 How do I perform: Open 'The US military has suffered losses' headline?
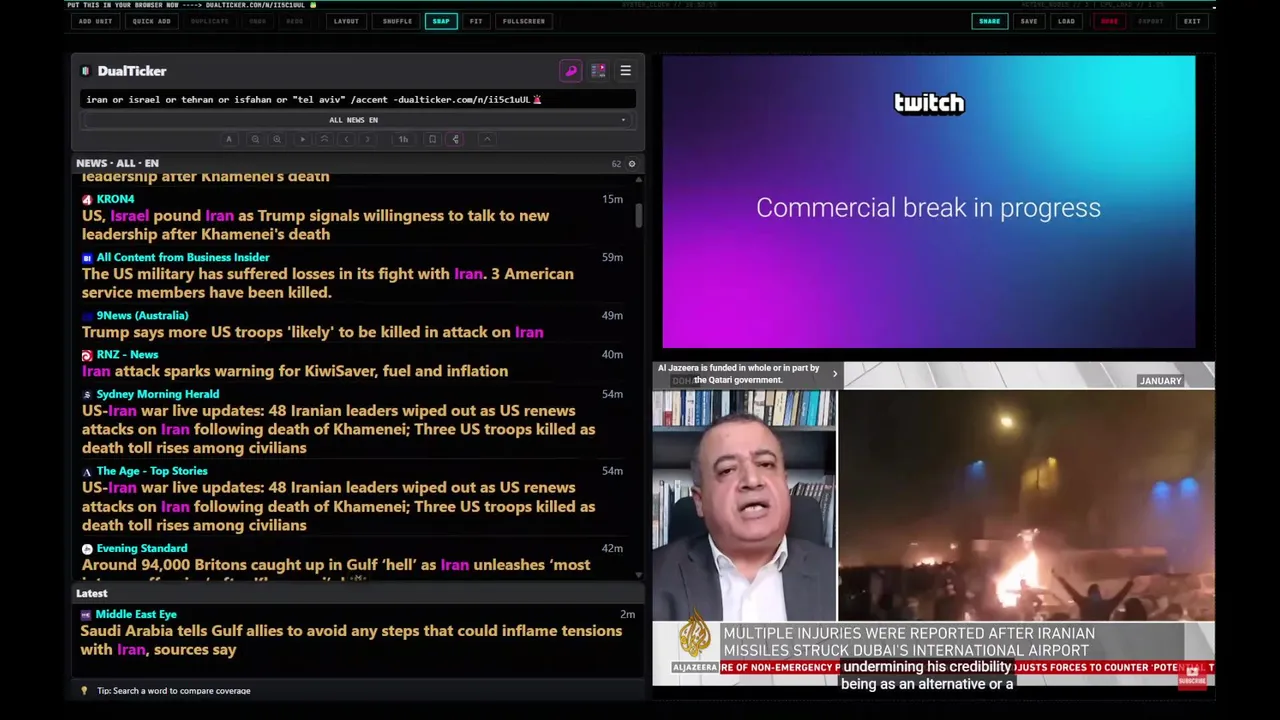[328, 283]
